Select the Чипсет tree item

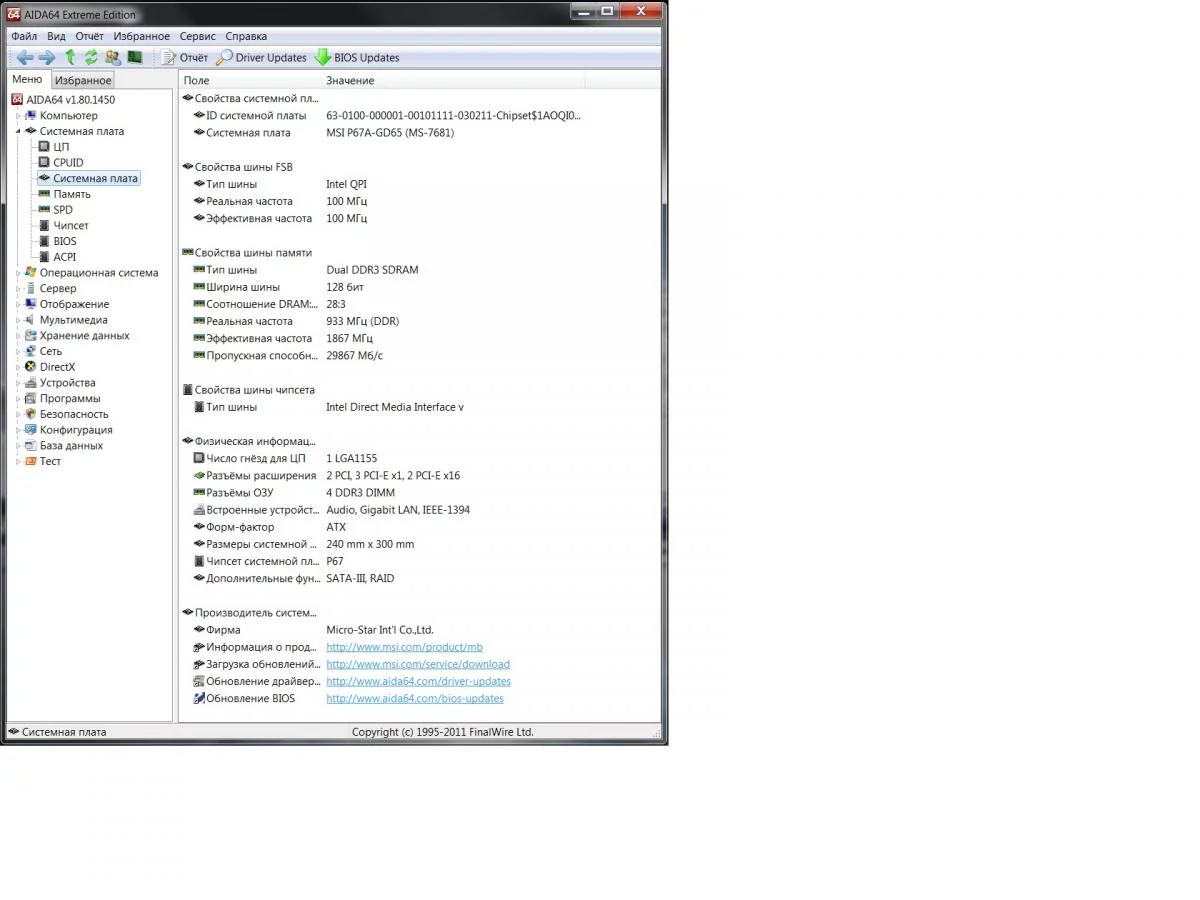pyautogui.click(x=71, y=226)
